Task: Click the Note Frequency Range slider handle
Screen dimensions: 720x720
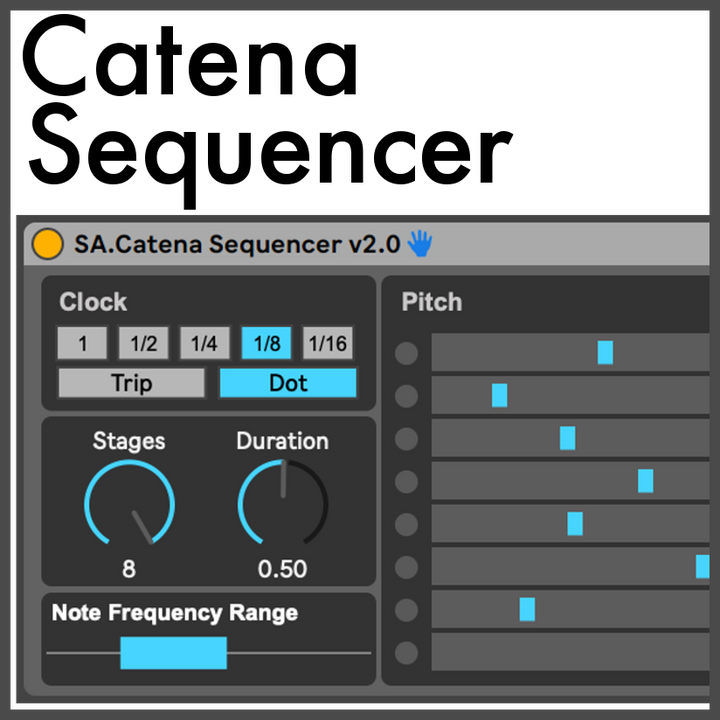Action: pos(173,653)
